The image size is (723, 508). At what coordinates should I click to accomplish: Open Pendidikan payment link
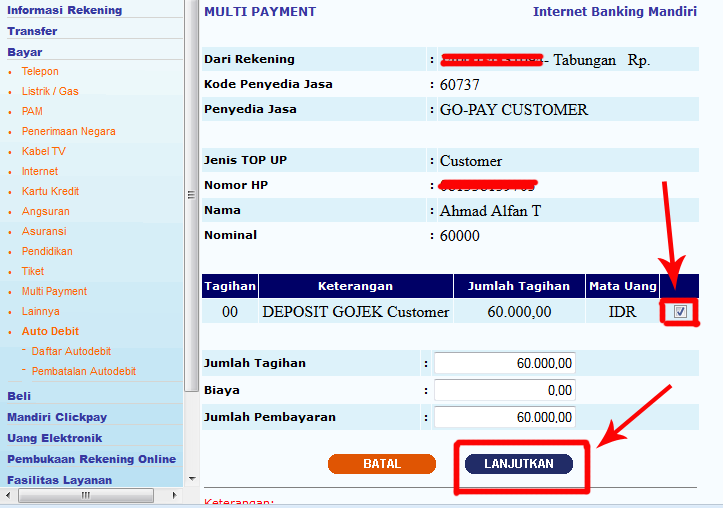point(47,251)
